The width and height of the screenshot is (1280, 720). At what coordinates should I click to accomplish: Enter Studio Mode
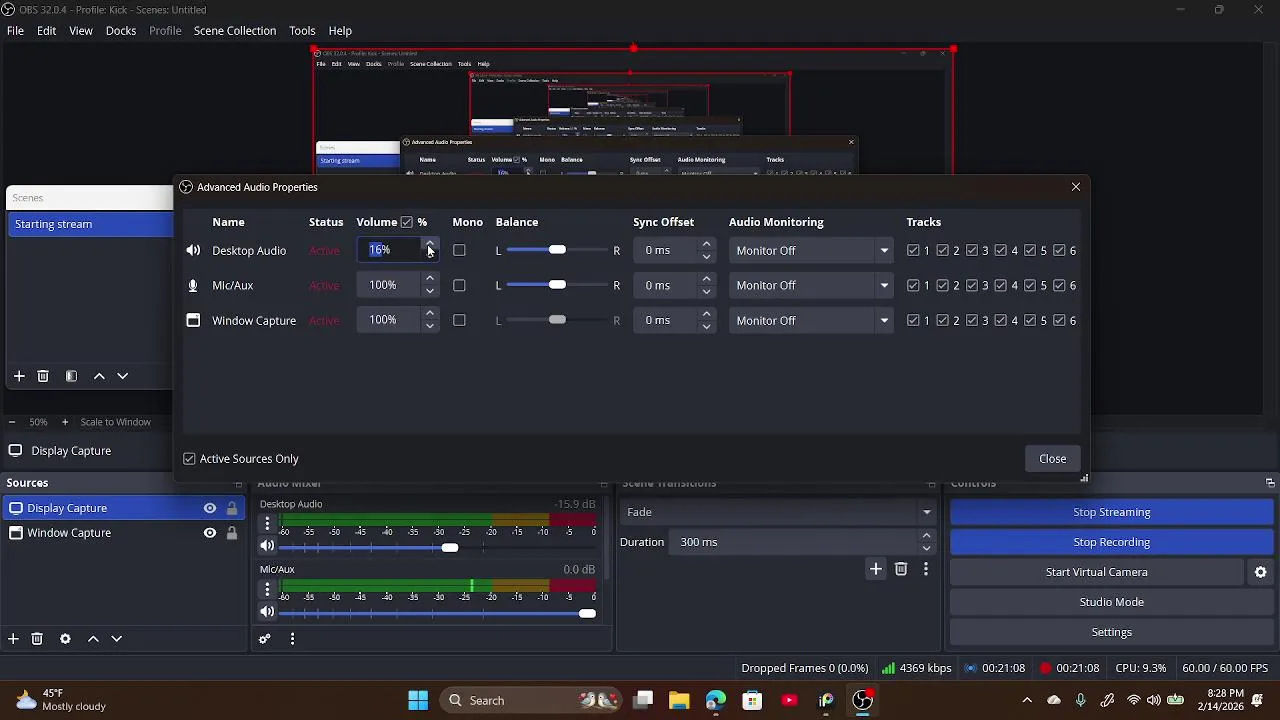[x=1111, y=602]
